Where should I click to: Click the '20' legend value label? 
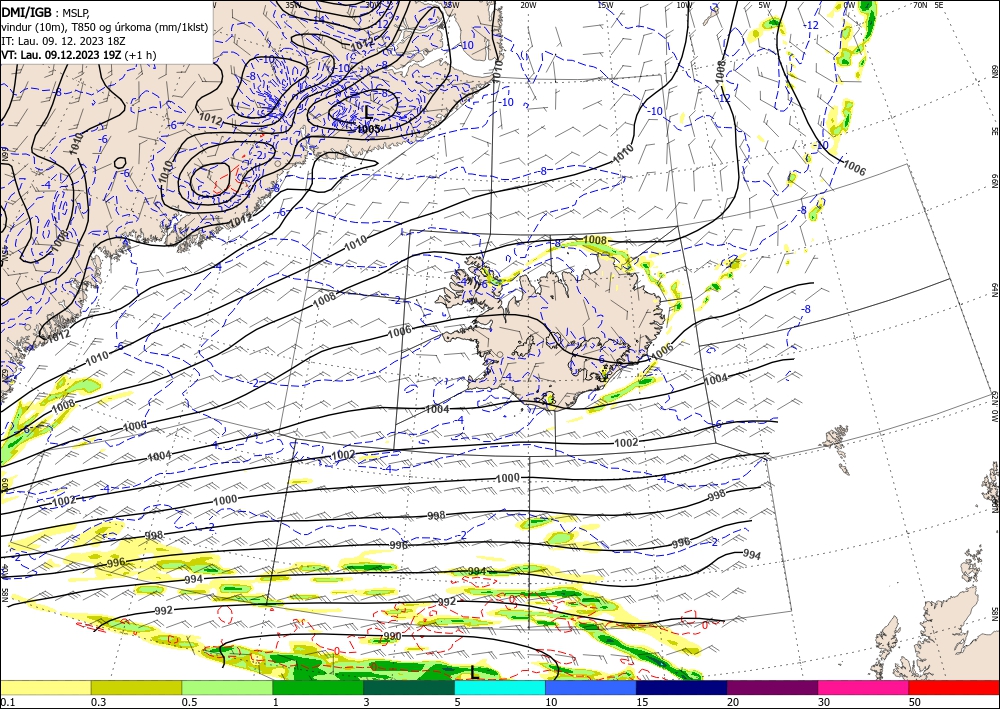733,701
